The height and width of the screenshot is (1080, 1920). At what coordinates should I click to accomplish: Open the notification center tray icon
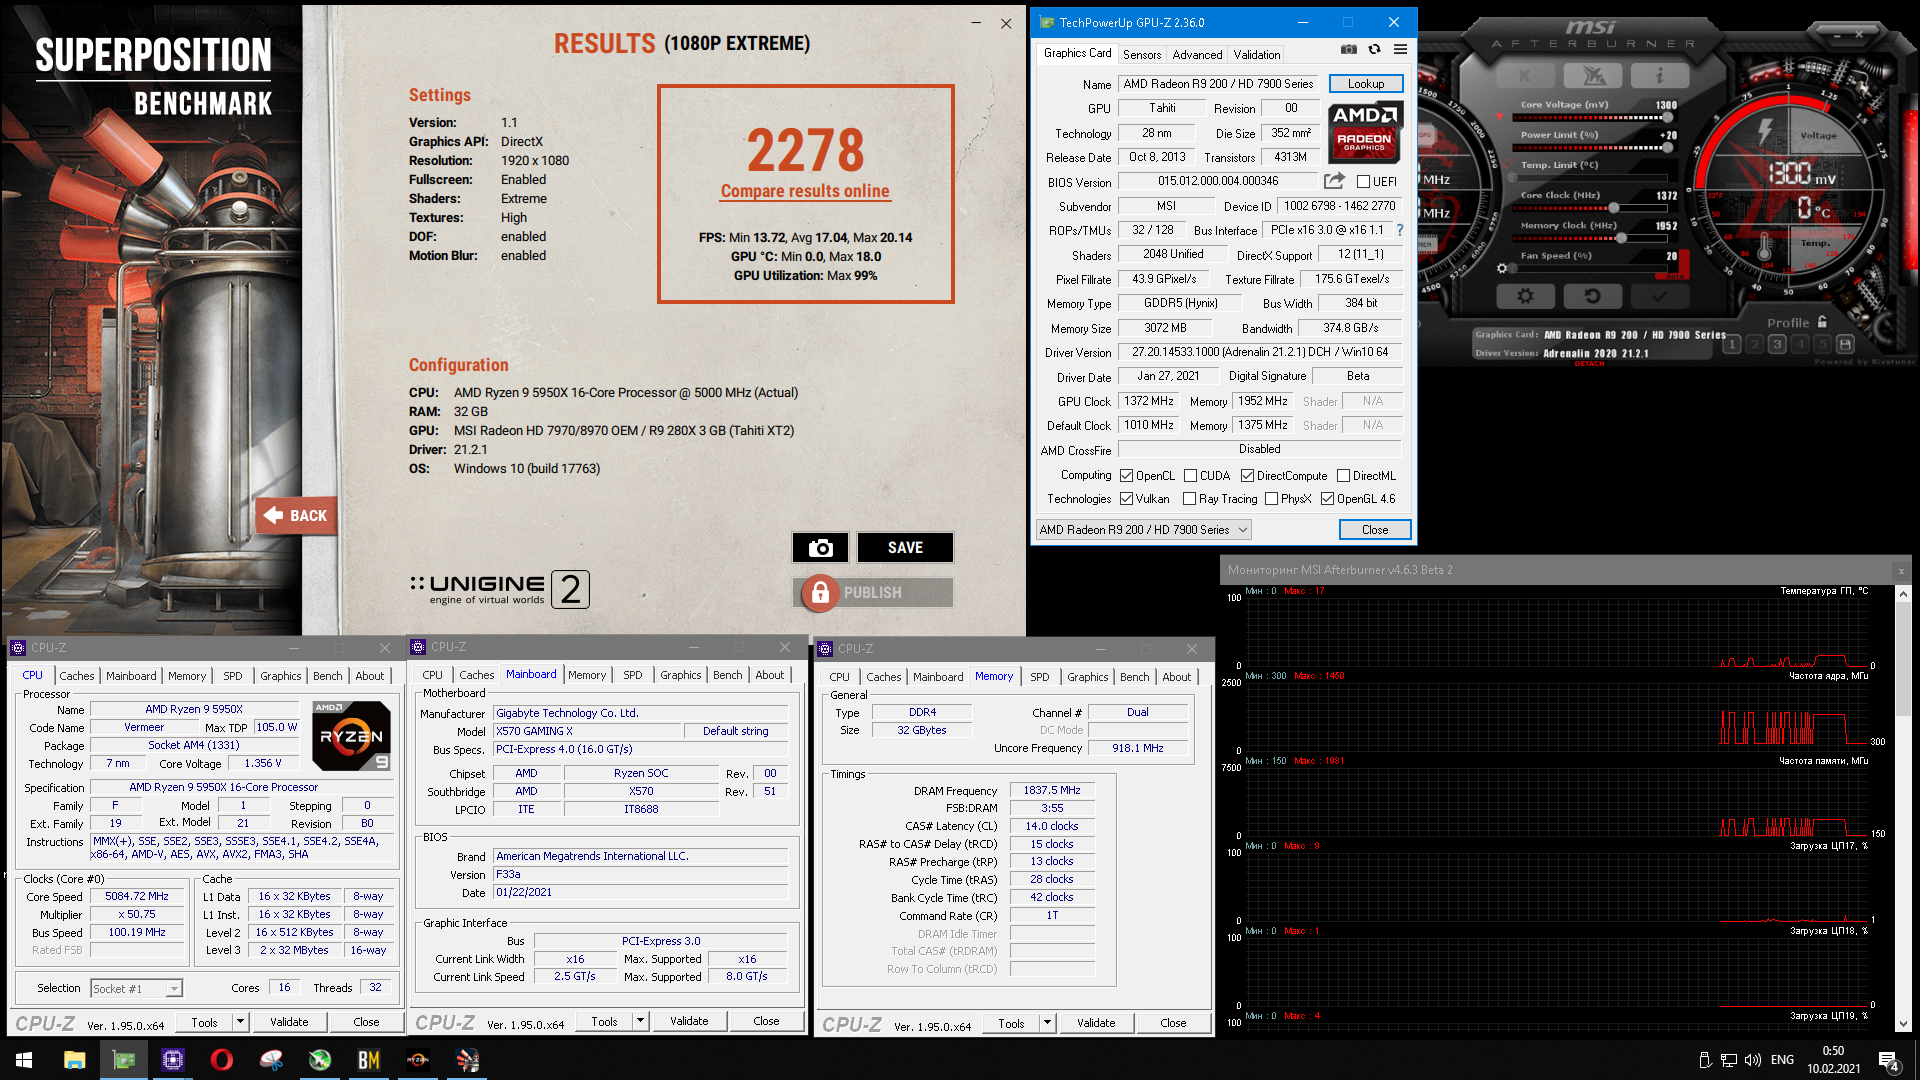tap(1889, 1061)
